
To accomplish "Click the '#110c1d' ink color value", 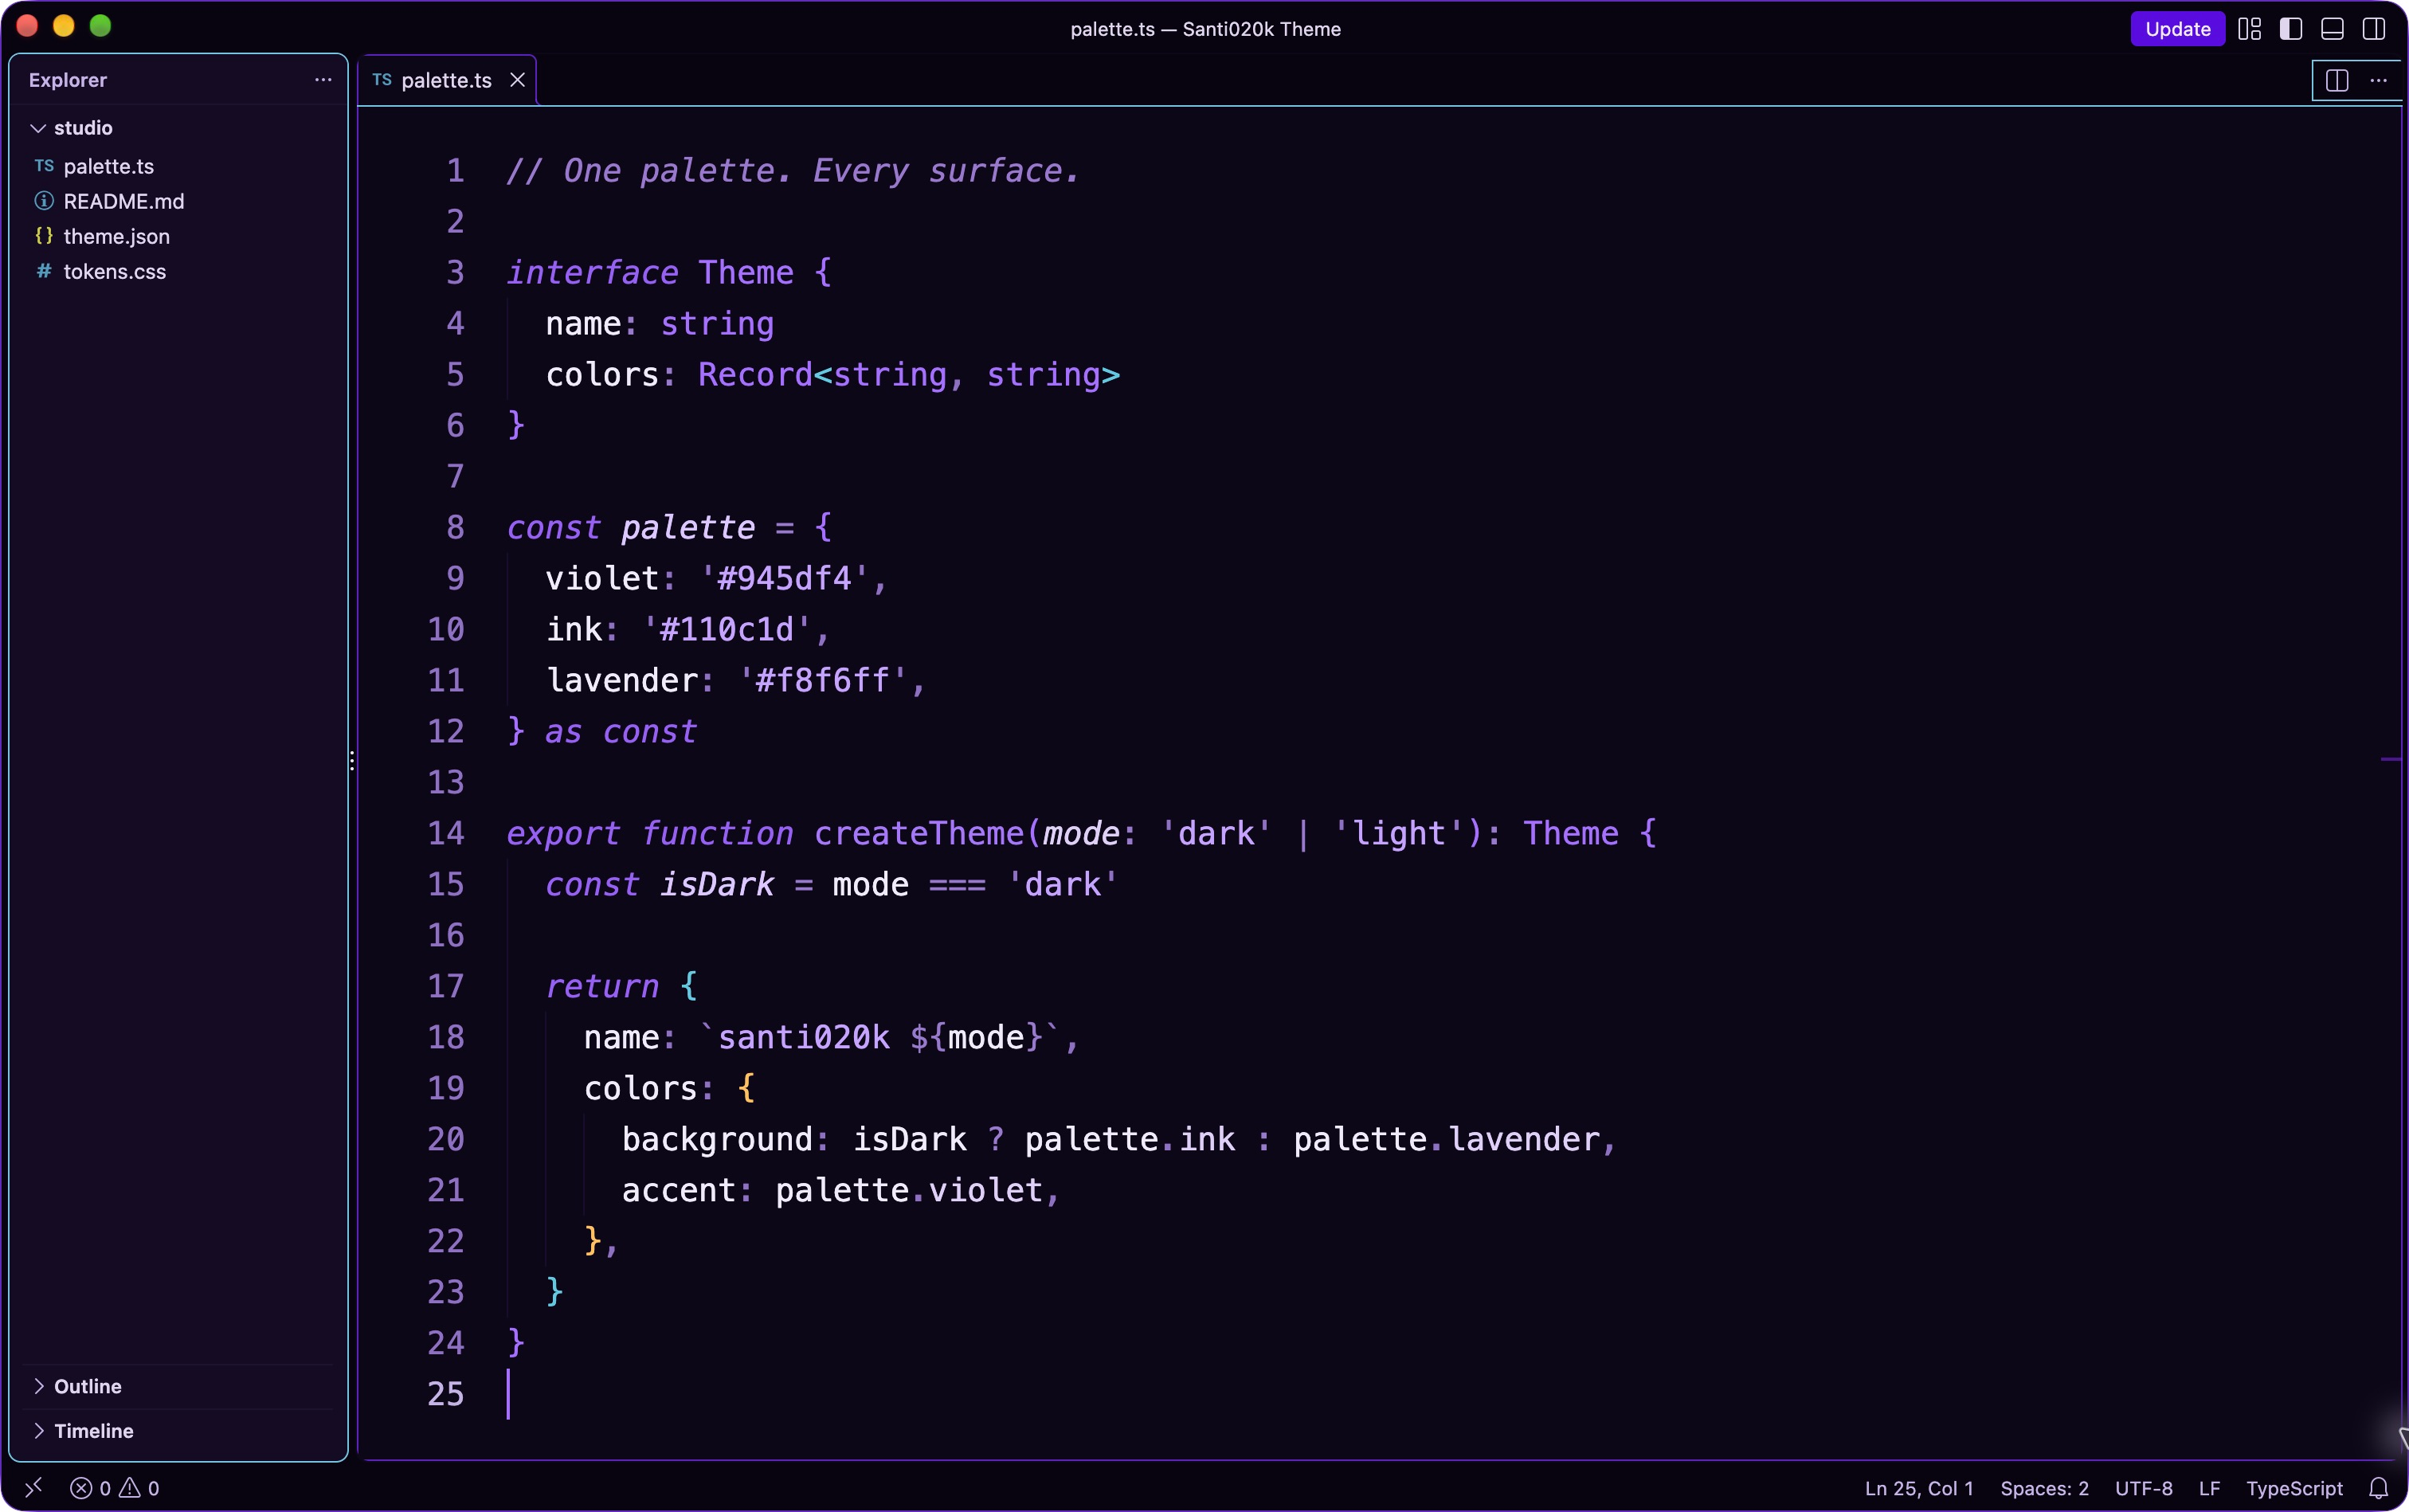I will (x=727, y=629).
